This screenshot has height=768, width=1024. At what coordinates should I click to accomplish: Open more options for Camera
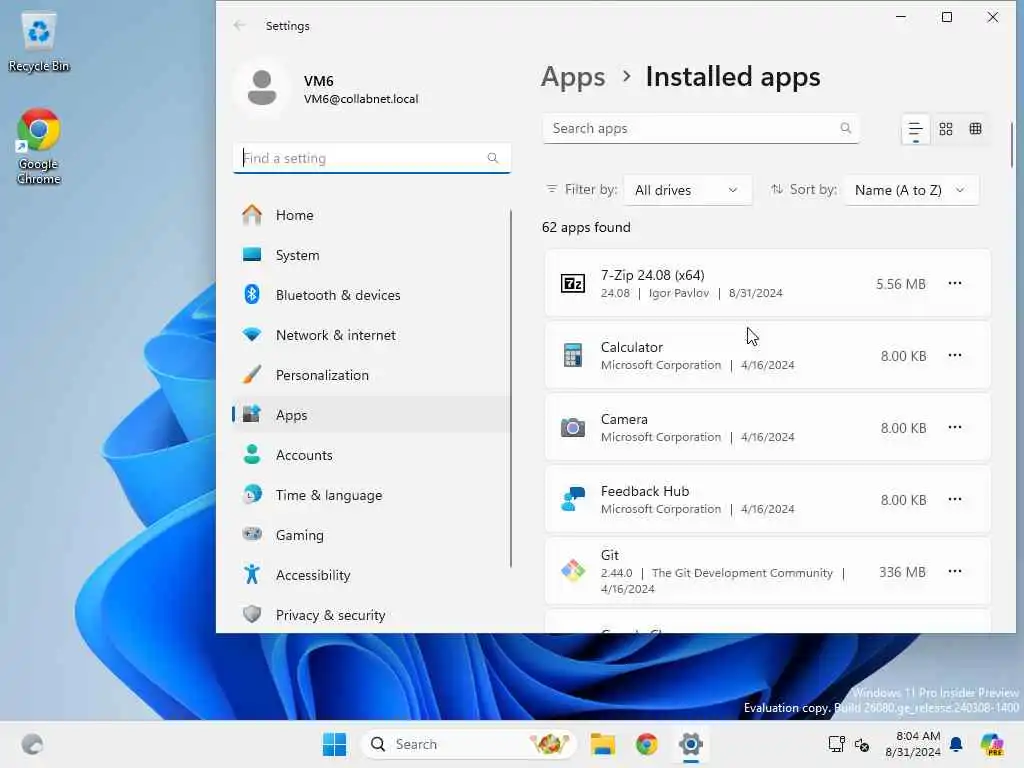tap(955, 427)
